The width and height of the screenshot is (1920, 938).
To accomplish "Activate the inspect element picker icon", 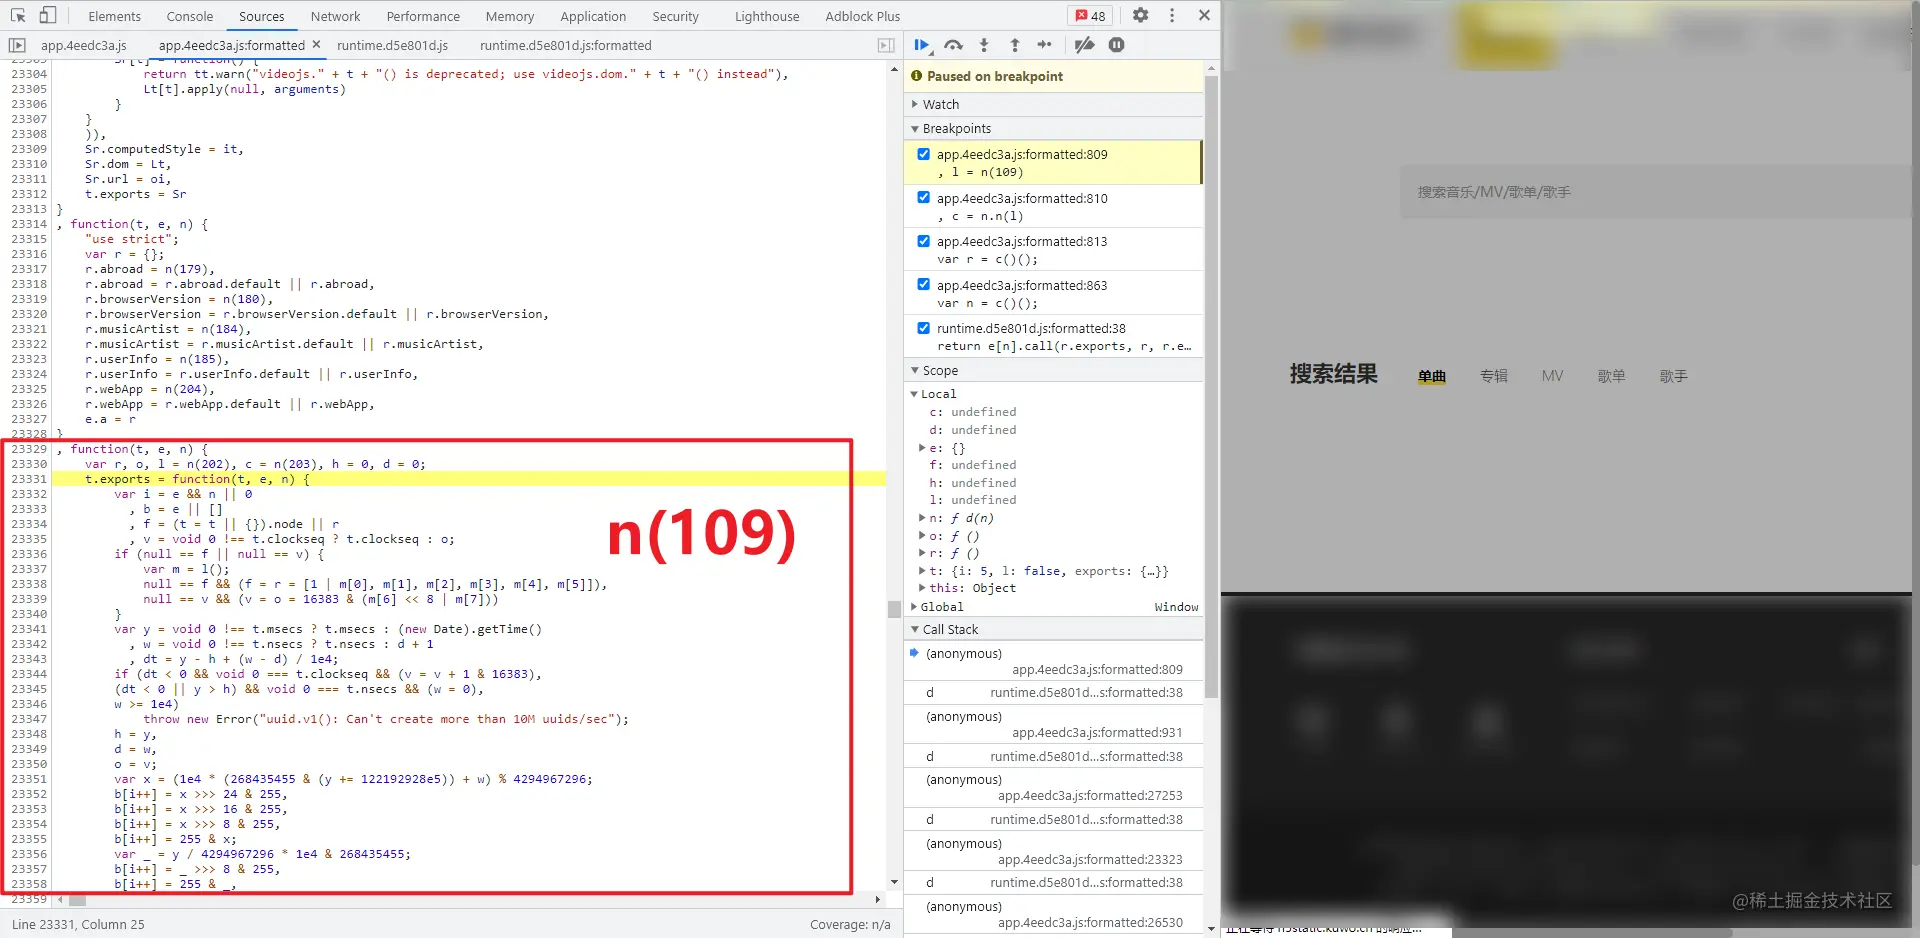I will pos(18,15).
